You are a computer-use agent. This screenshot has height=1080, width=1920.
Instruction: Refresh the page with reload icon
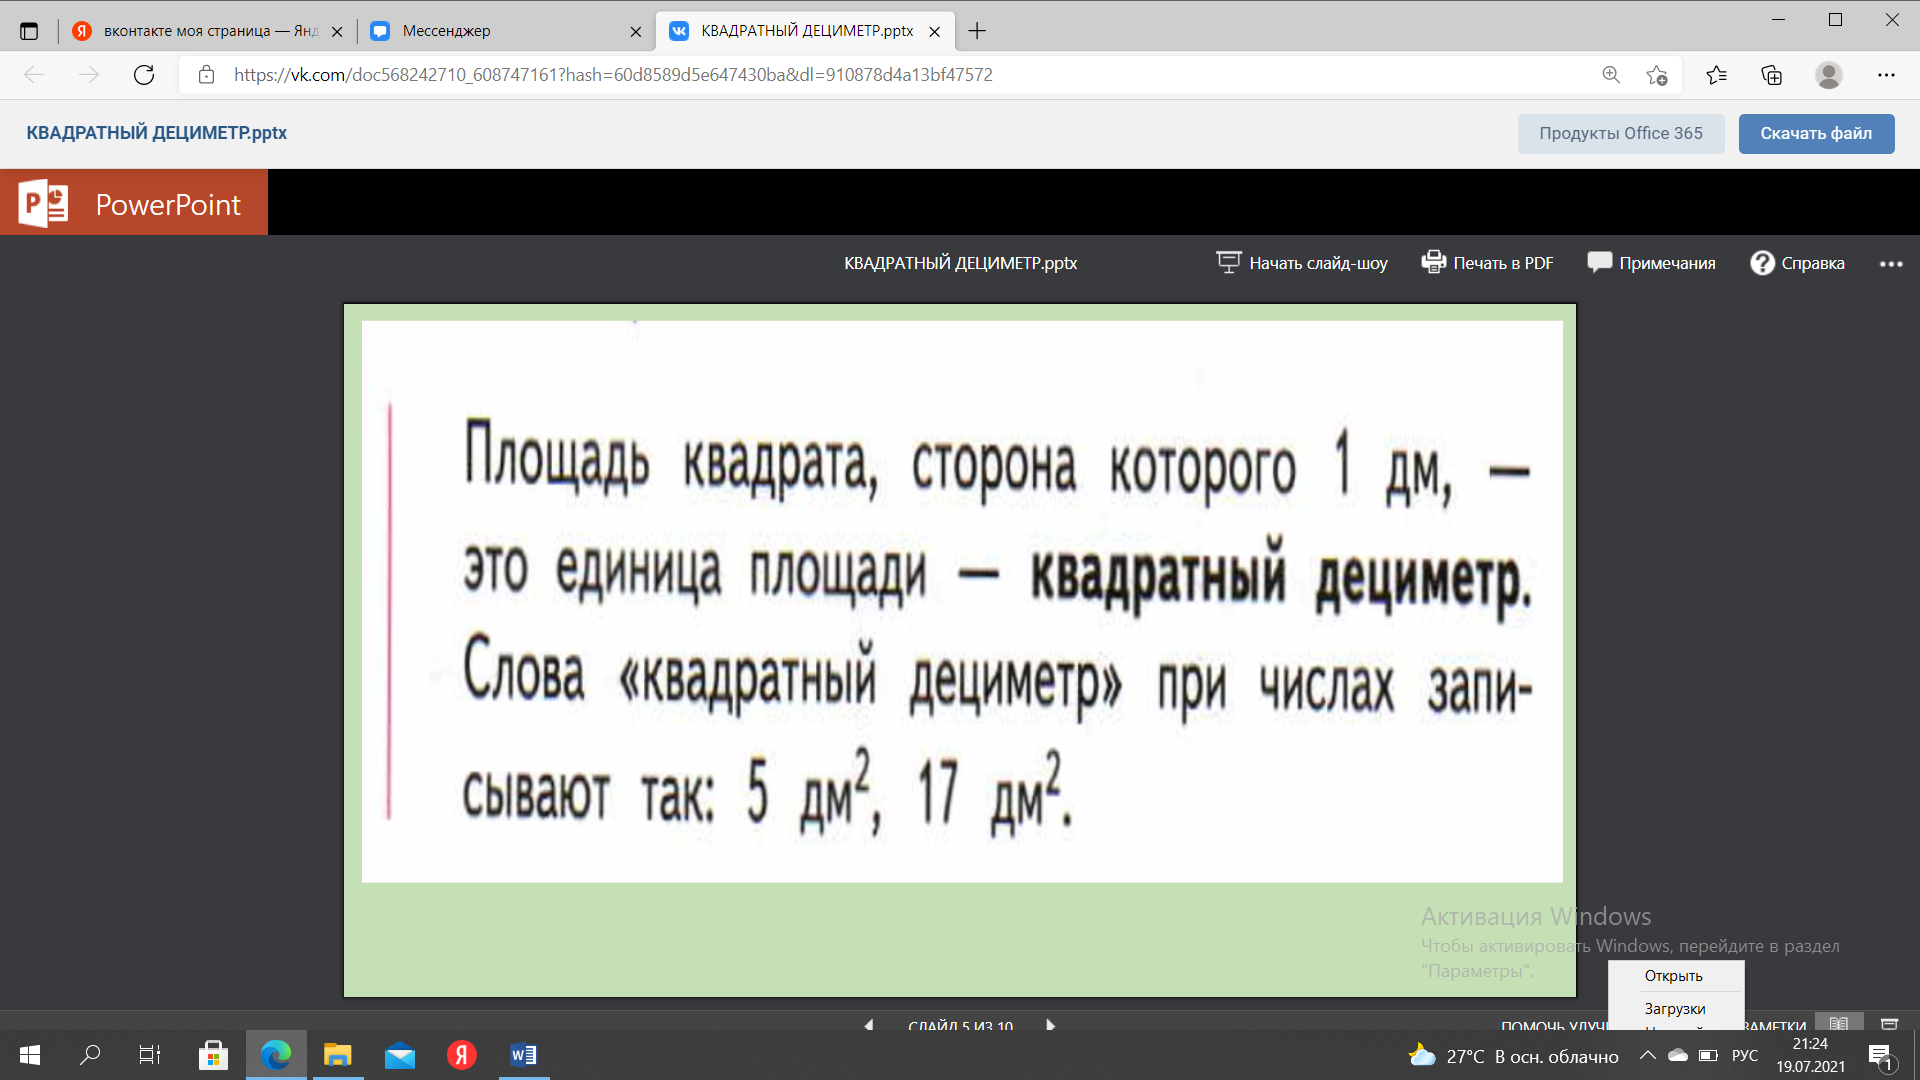tap(144, 75)
